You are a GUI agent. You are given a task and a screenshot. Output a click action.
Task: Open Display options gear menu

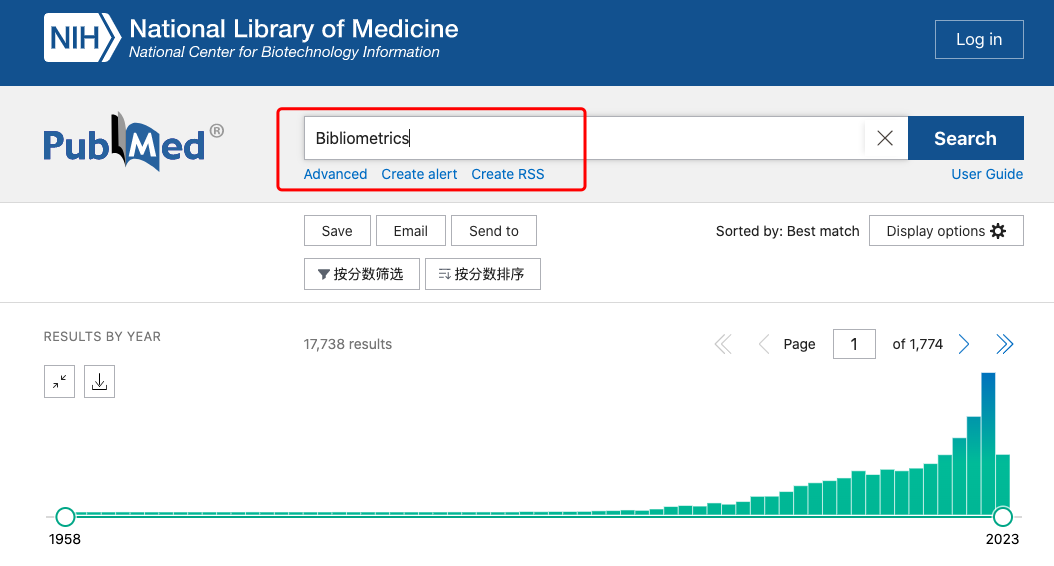point(946,231)
